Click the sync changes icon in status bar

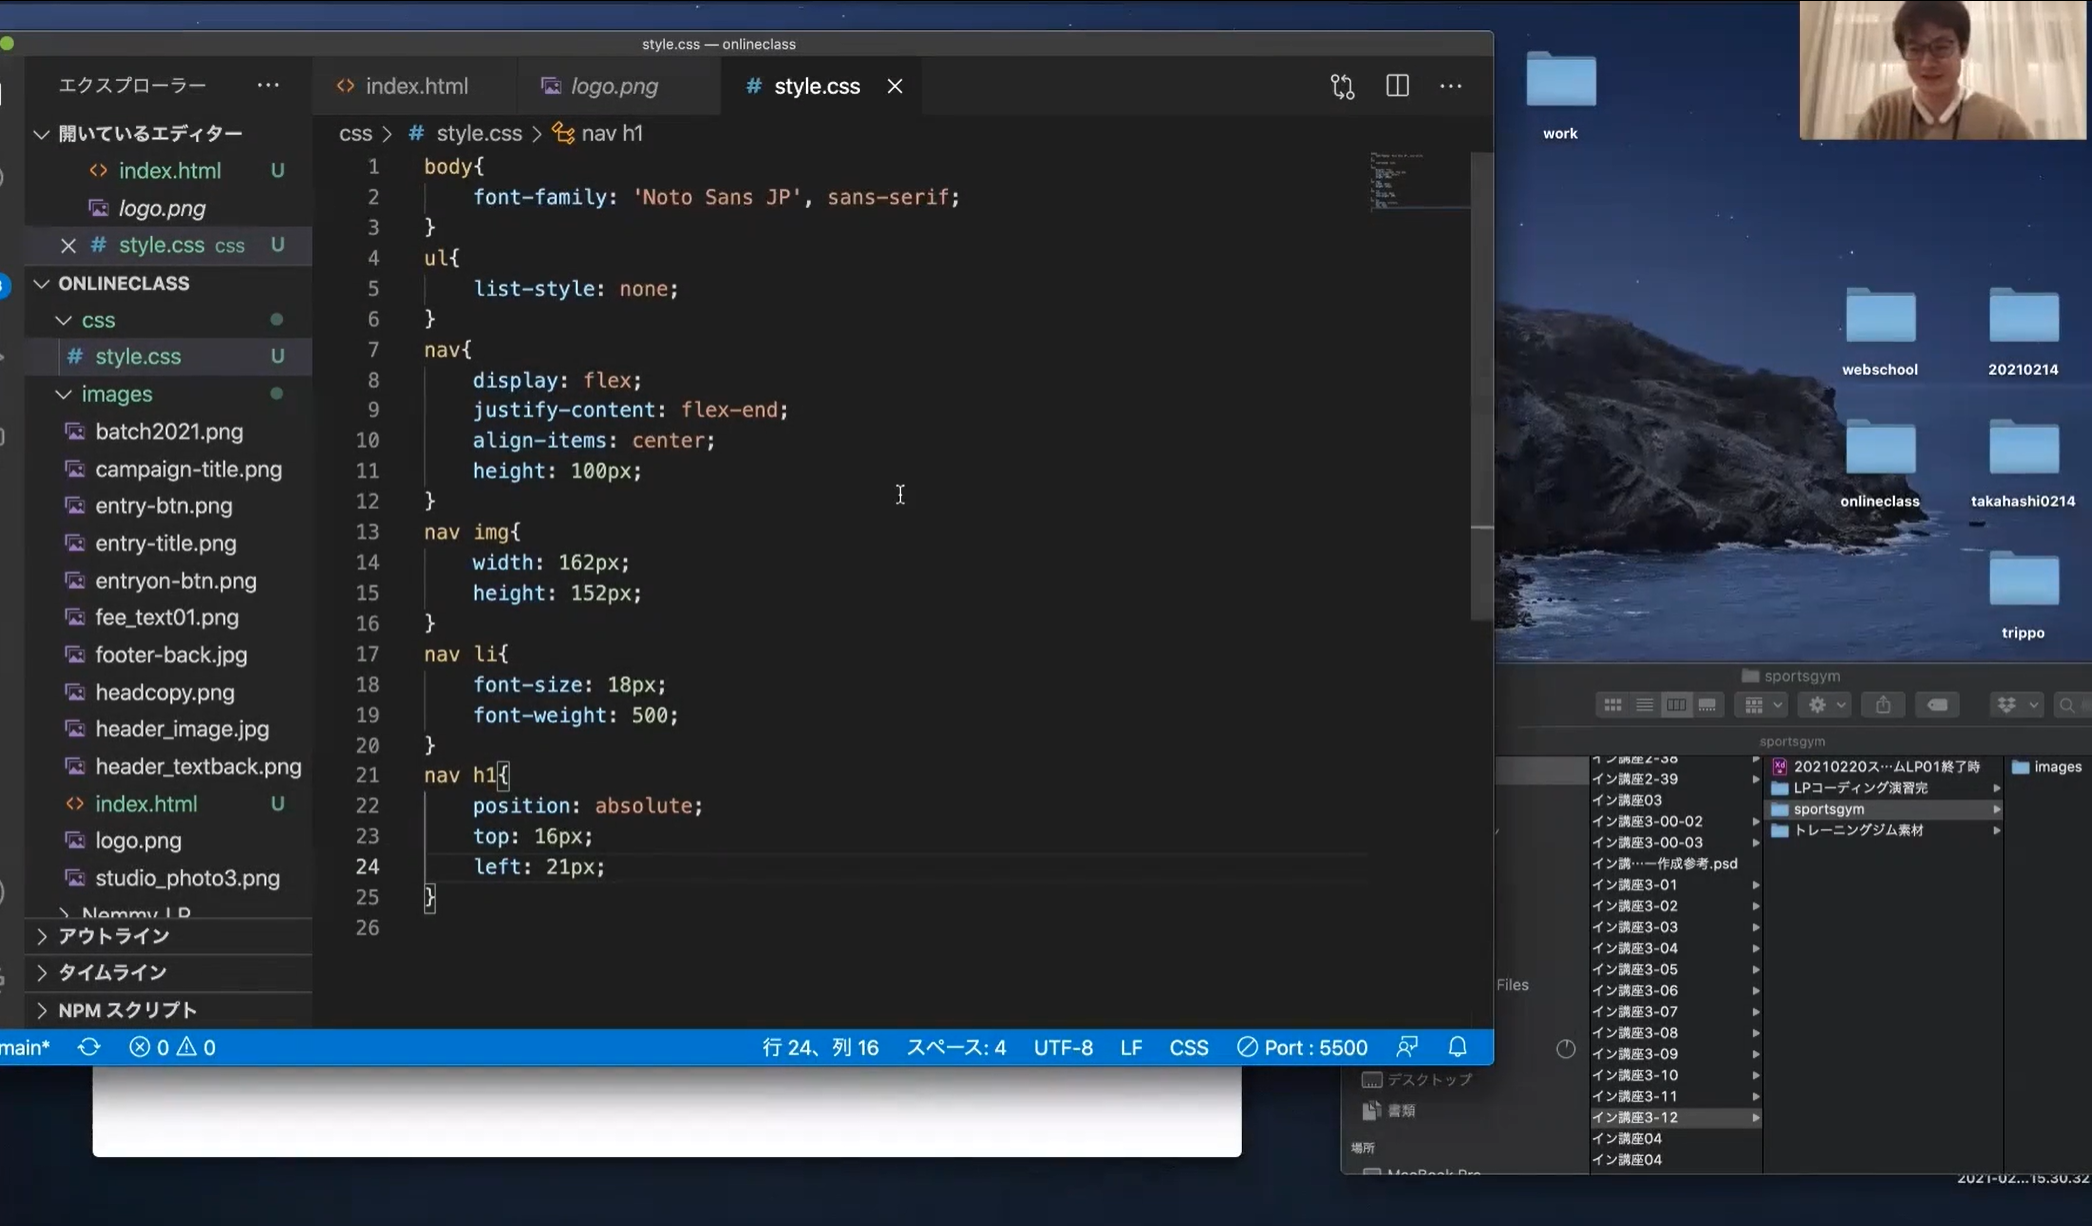(x=89, y=1047)
